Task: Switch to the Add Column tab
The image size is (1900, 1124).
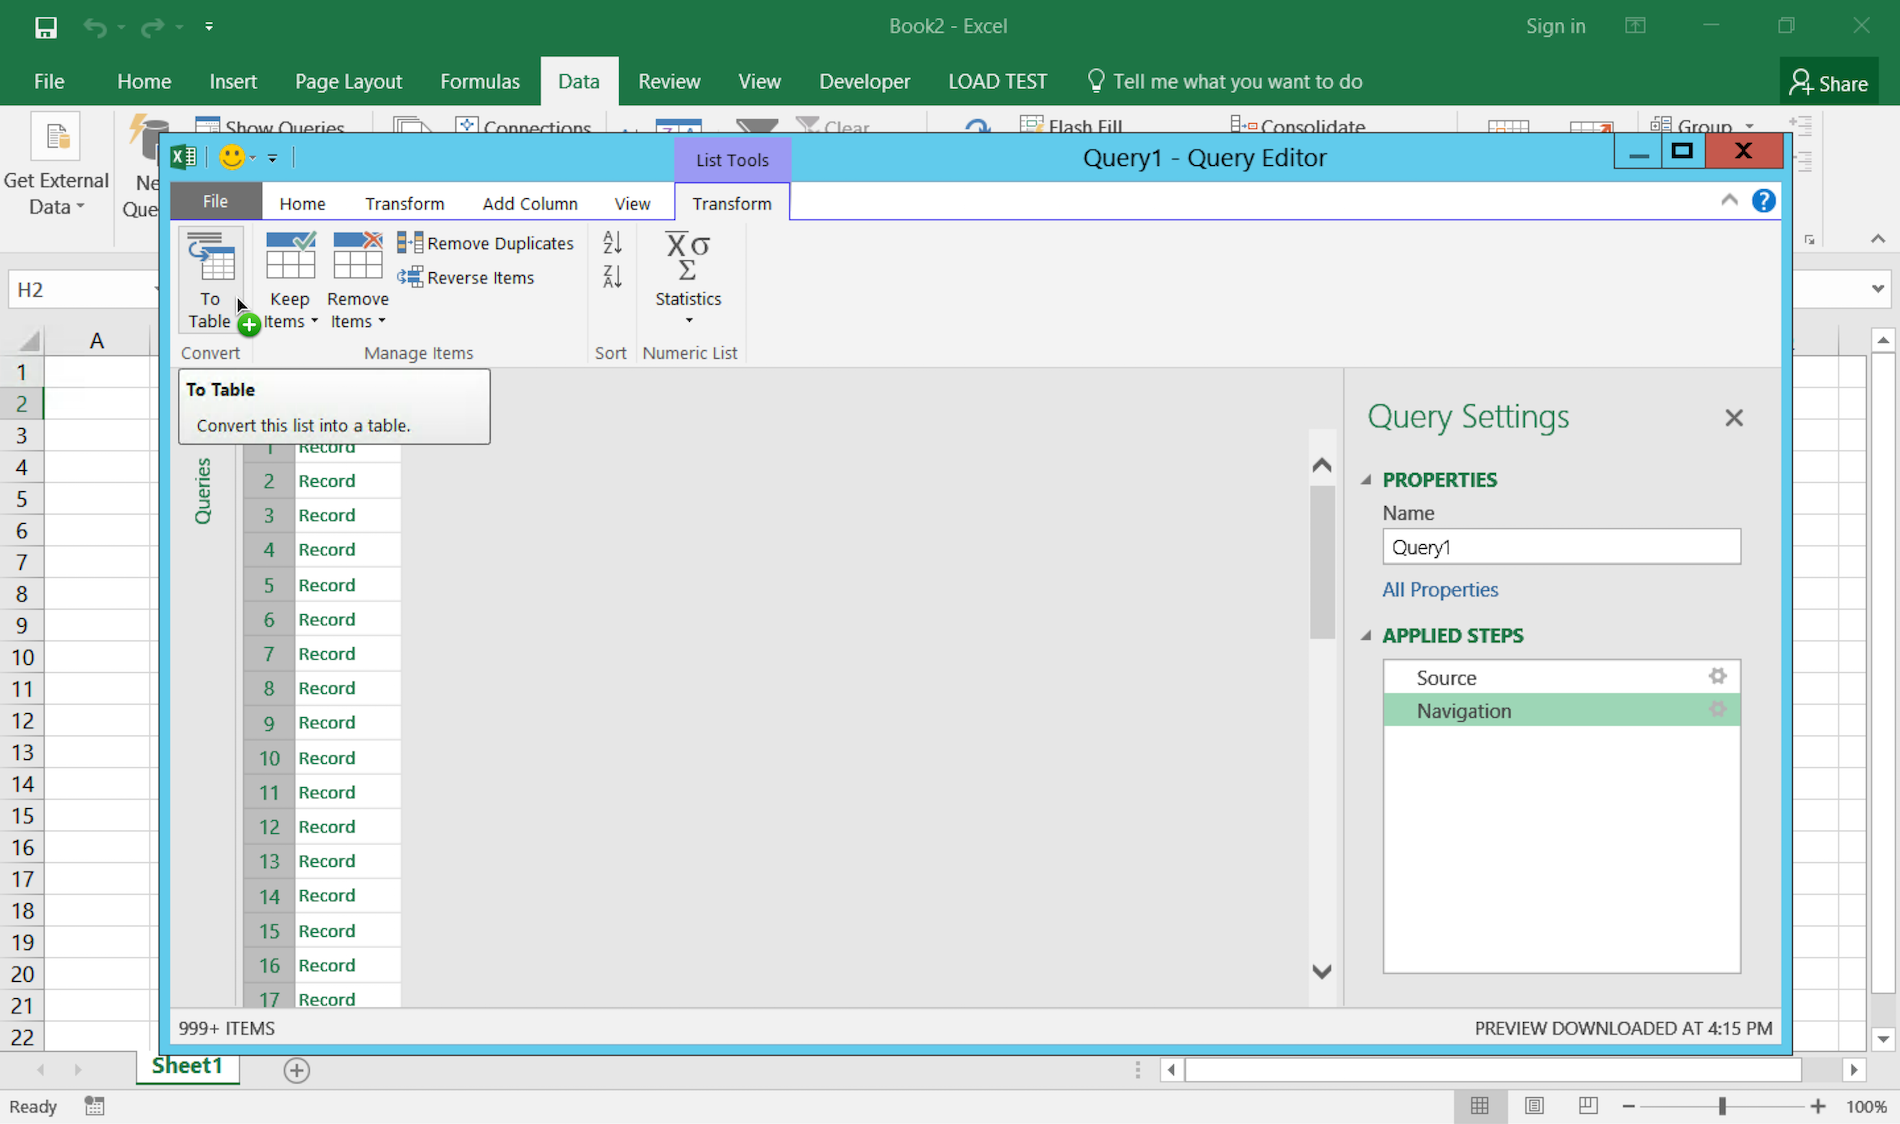Action: [530, 203]
